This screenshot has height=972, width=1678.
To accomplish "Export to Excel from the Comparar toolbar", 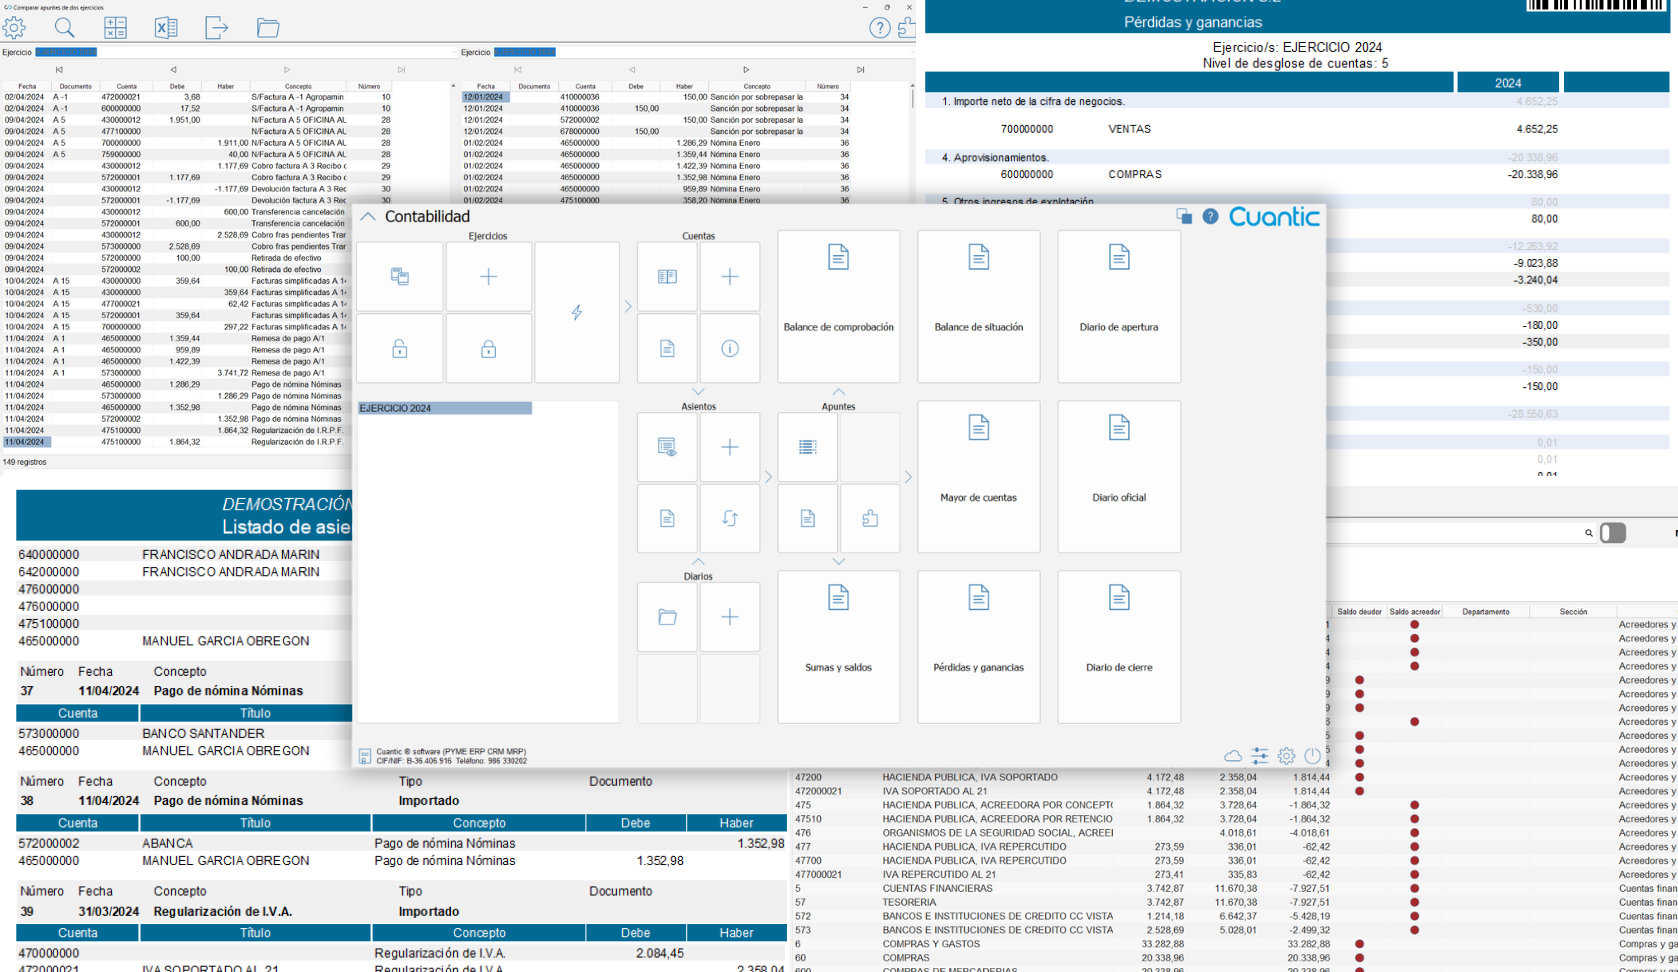I will coord(166,28).
